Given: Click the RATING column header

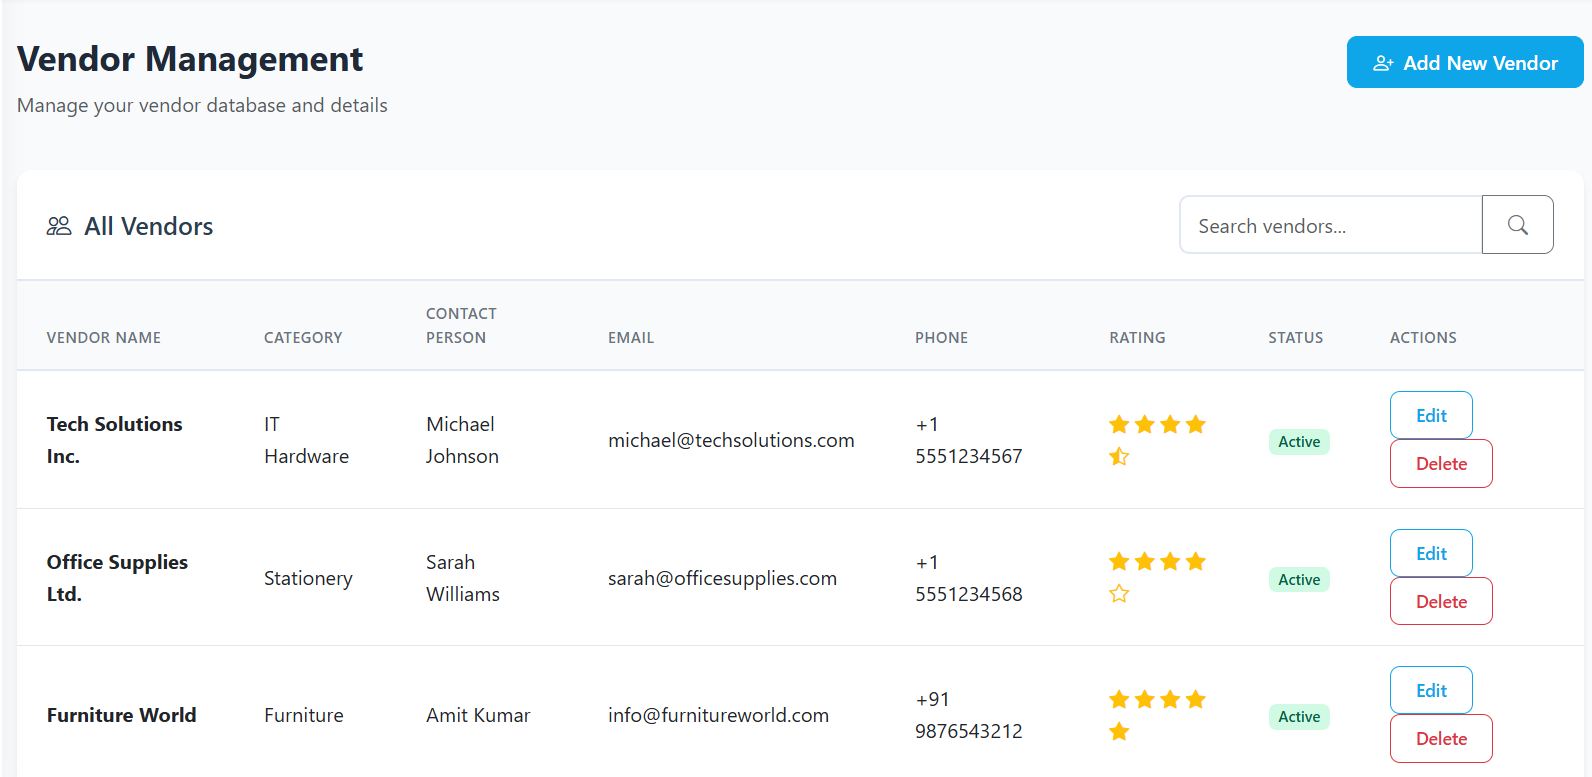Looking at the screenshot, I should [x=1137, y=338].
